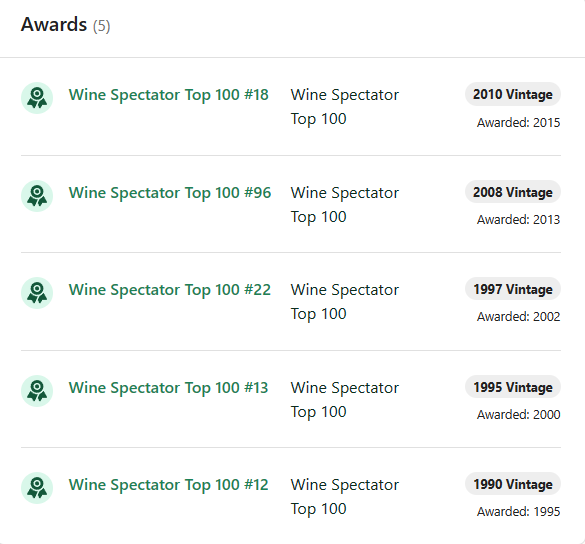Open the Wine Spectator Top 100 #96 link
Viewport: 585px width, 544px height.
170,193
